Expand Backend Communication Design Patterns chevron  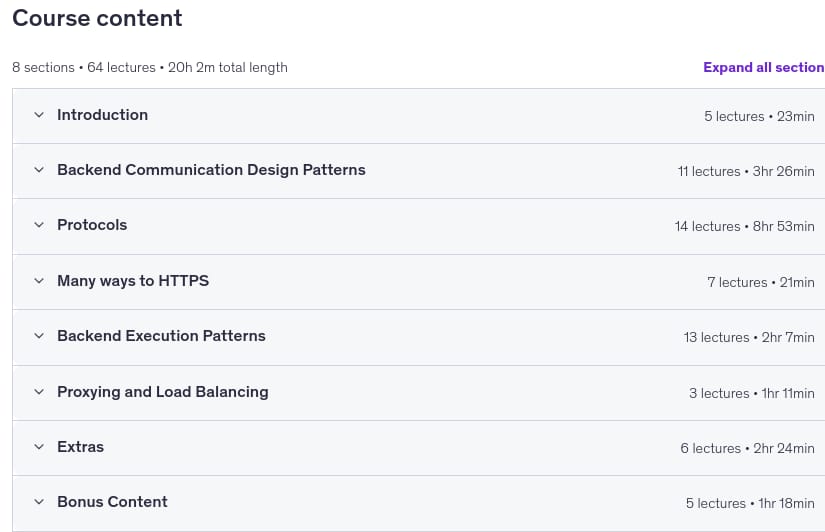click(39, 169)
